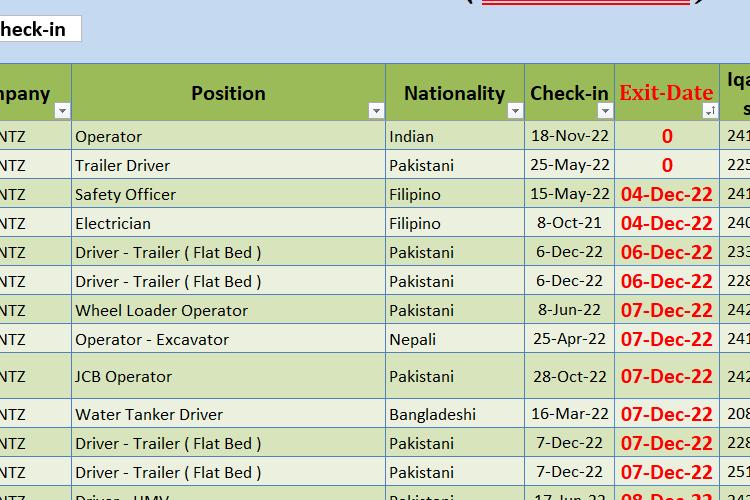Select the 16-Mar-22 check-in cell
The image size is (750, 500).
click(569, 414)
